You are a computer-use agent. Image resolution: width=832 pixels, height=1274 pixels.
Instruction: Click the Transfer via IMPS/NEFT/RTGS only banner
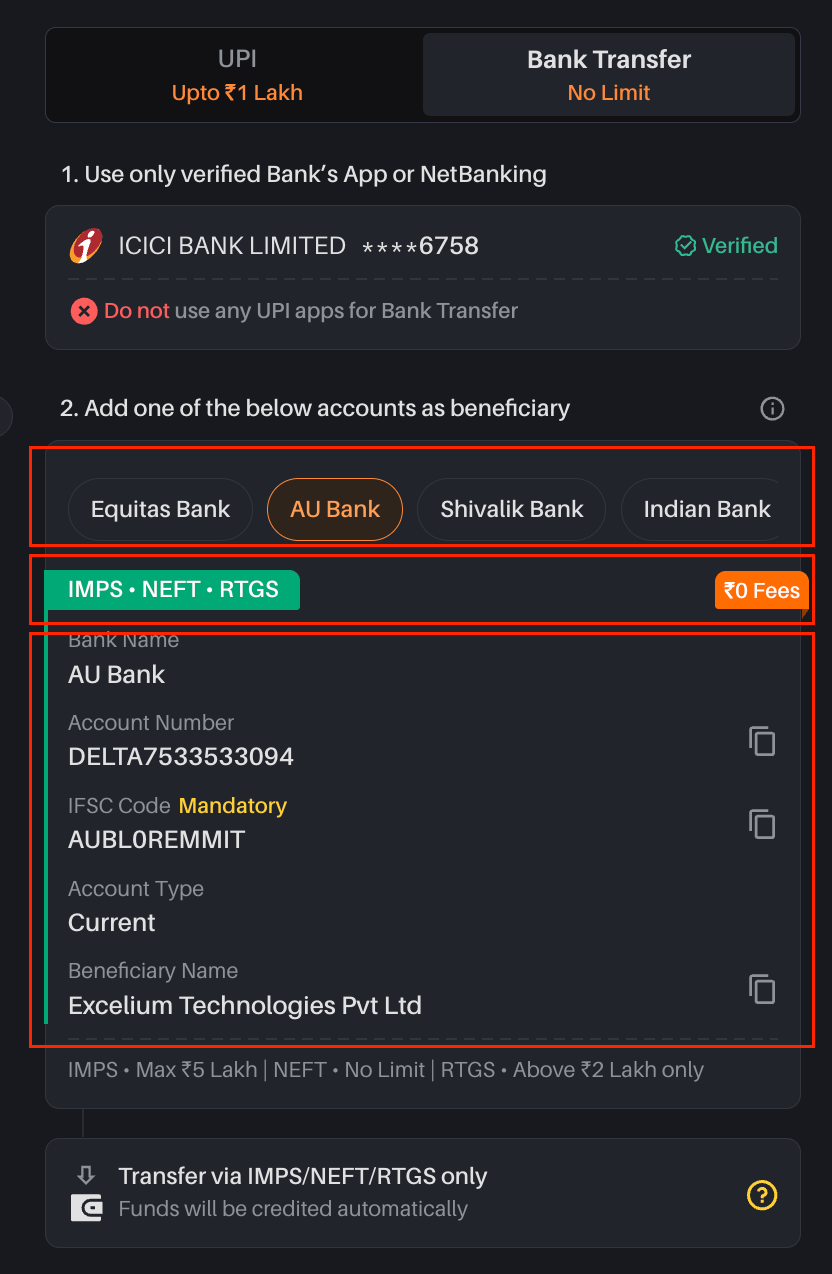coord(423,1193)
